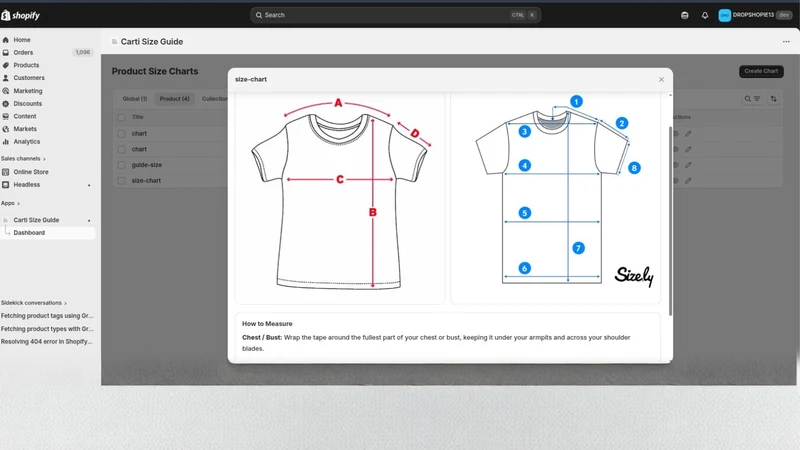Viewport: 800px width, 450px height.
Task: Edit the size-chart row via pencil
Action: 688,181
